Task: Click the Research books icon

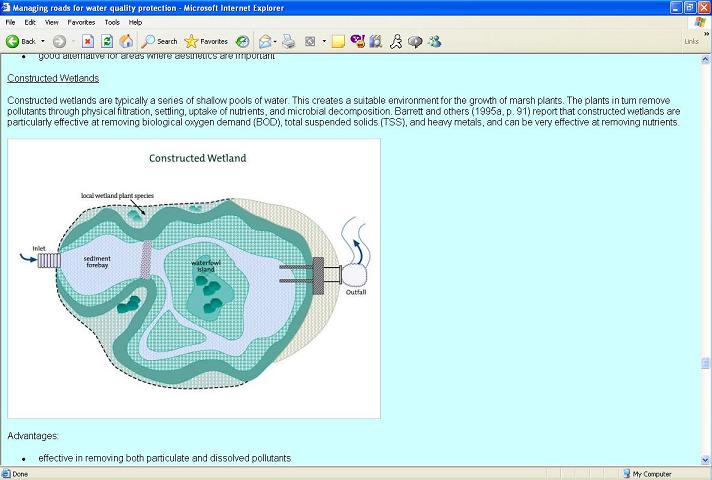Action: click(x=376, y=42)
